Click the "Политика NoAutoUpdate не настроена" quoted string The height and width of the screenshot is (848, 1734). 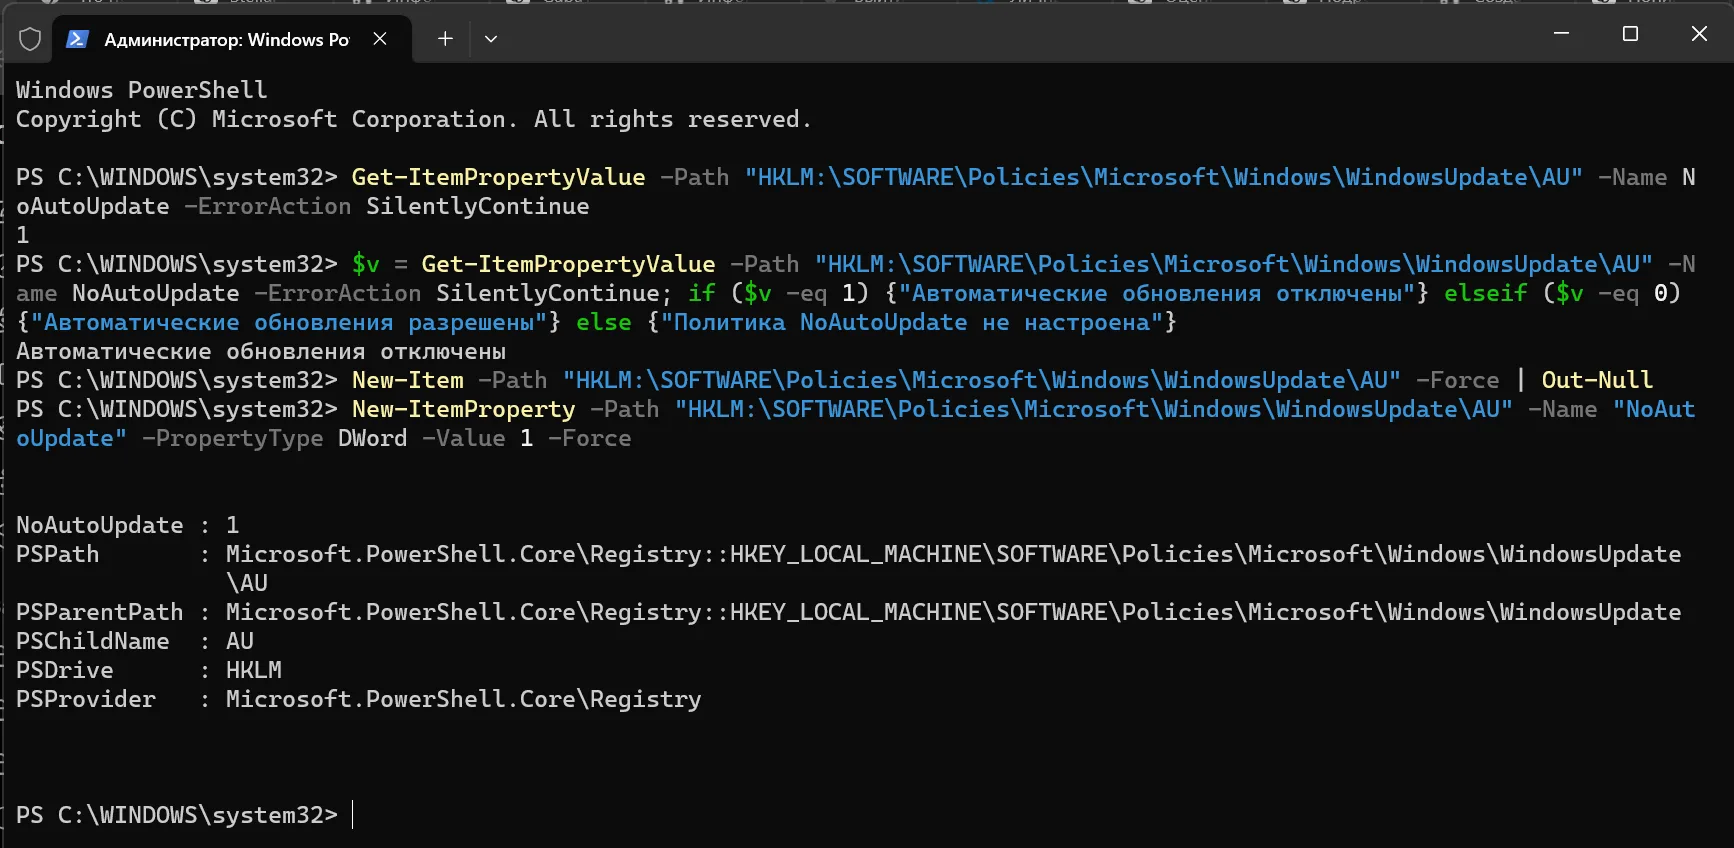tap(912, 322)
